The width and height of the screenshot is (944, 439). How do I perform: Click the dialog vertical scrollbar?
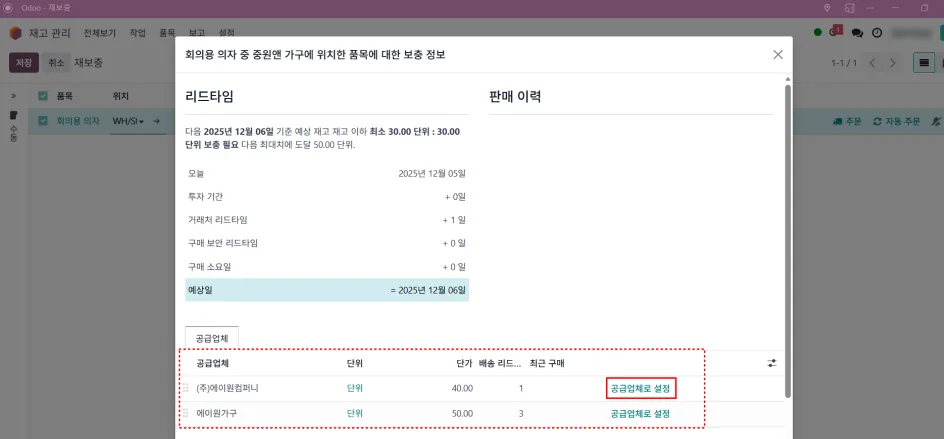coord(787,241)
